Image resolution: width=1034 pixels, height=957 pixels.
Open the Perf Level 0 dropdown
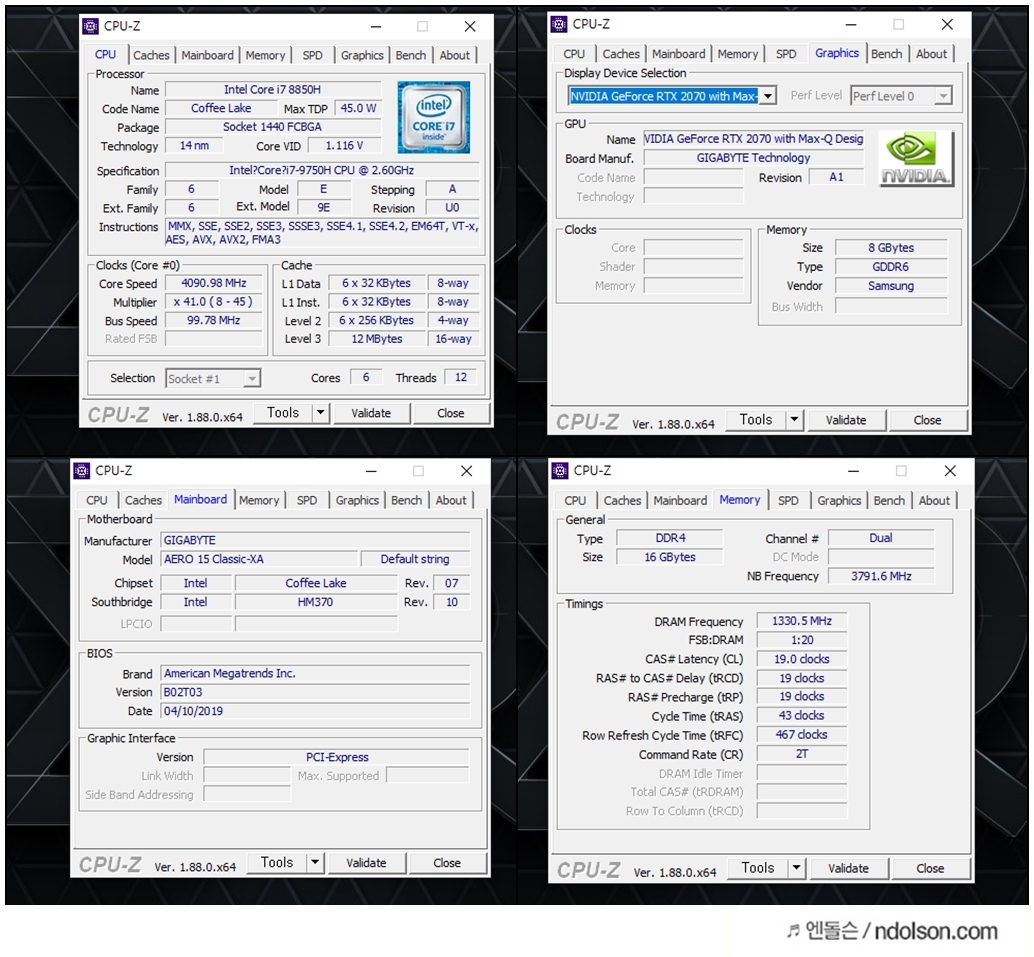point(944,96)
